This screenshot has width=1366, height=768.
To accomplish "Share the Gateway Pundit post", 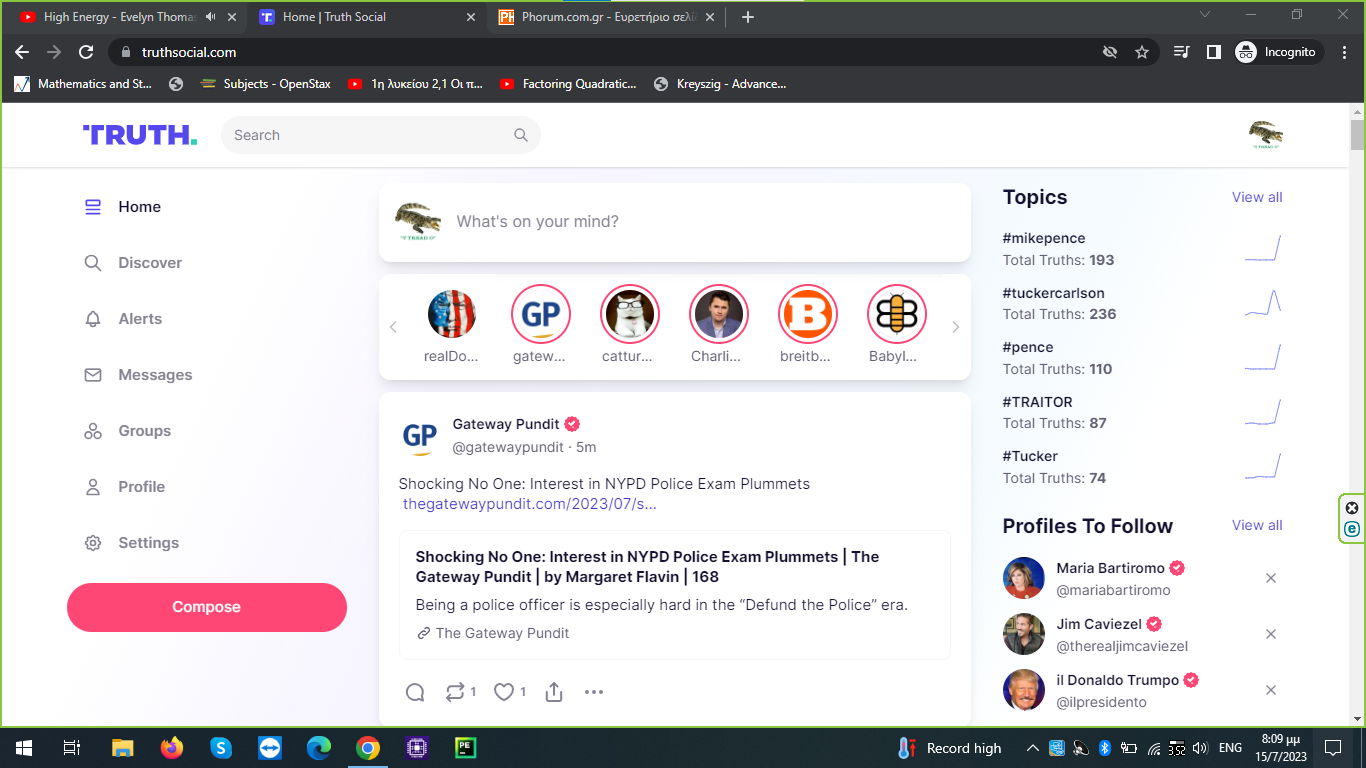I will [x=554, y=692].
